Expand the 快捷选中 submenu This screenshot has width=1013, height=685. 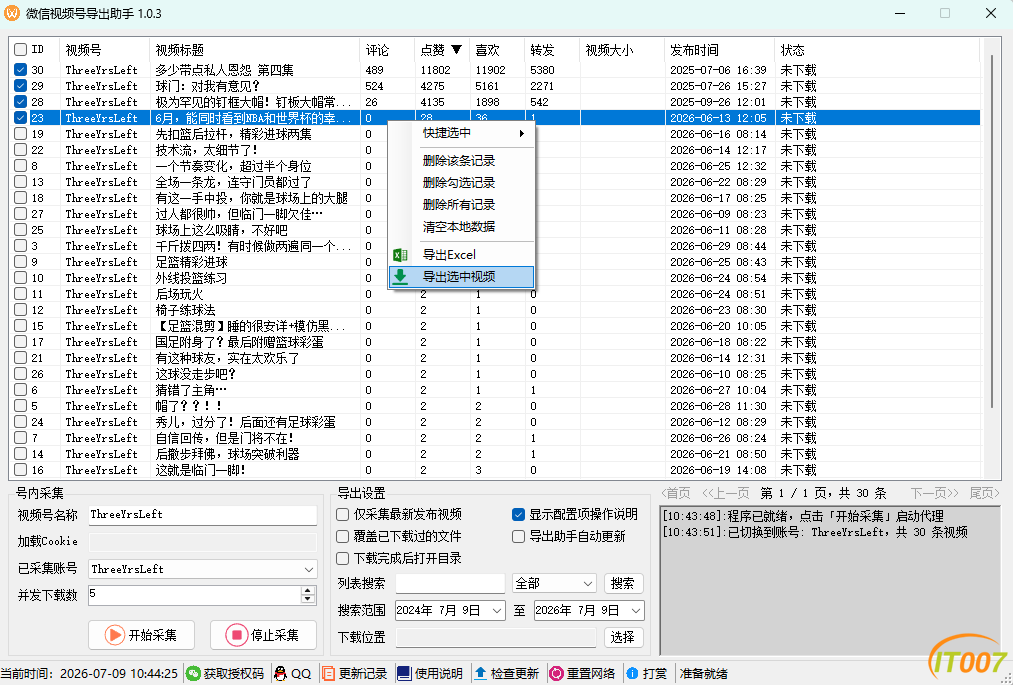tap(461, 133)
